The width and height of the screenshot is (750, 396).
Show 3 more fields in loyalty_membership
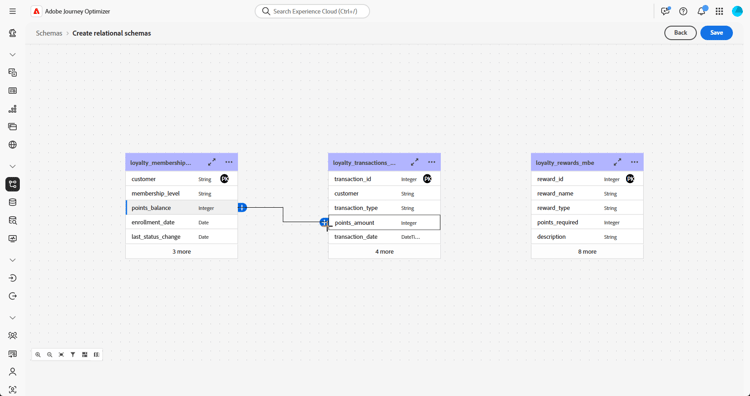181,252
